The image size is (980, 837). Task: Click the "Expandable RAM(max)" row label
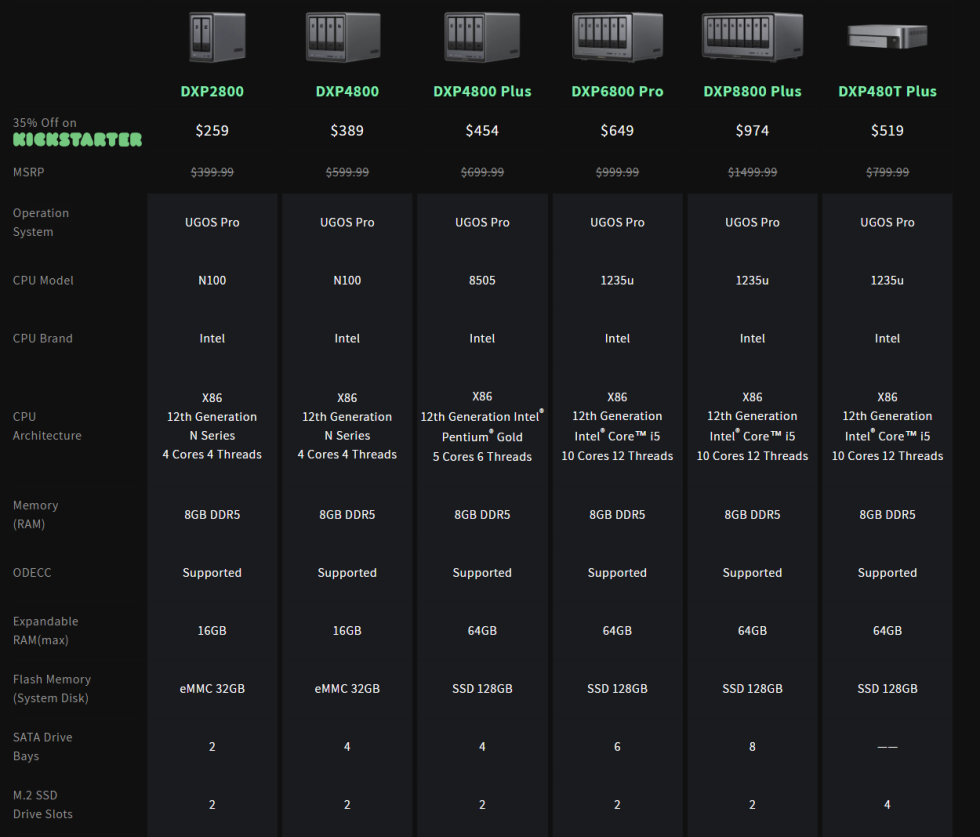tap(46, 631)
